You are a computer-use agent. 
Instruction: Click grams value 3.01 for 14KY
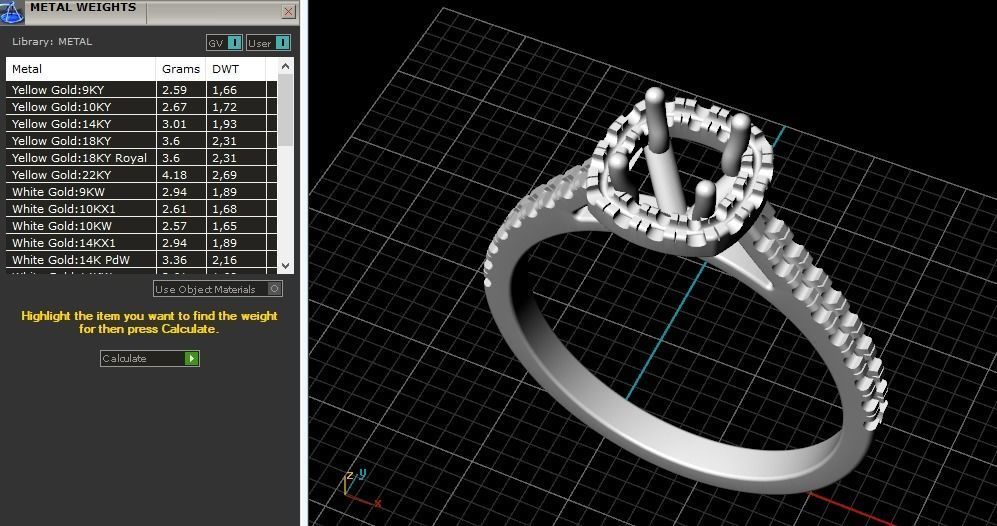[x=174, y=123]
